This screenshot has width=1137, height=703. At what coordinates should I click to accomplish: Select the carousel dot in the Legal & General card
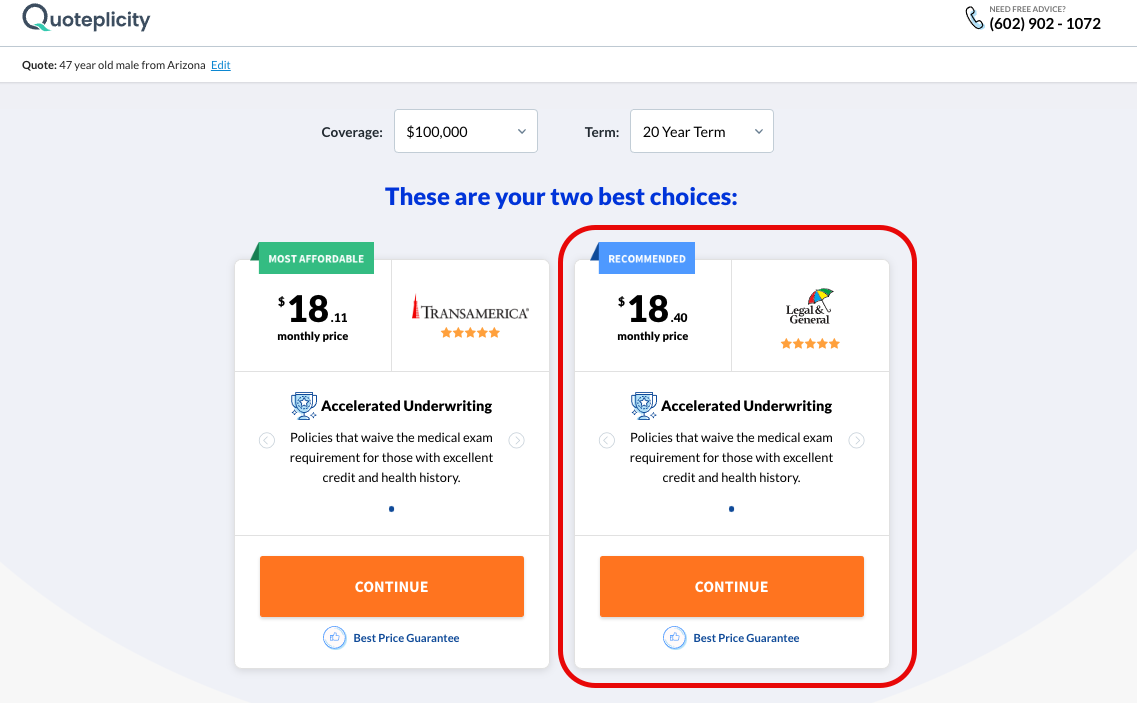[732, 509]
